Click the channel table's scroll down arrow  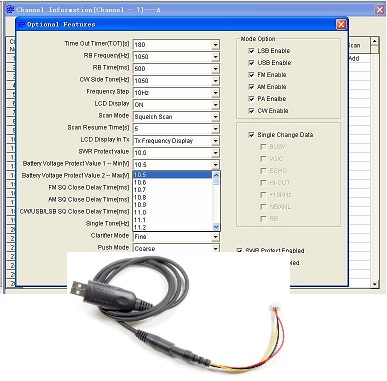click(375, 284)
